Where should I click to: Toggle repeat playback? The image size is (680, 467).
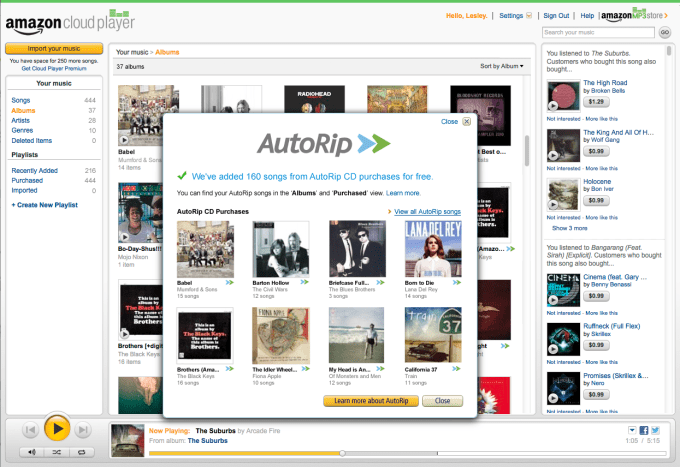(82, 452)
